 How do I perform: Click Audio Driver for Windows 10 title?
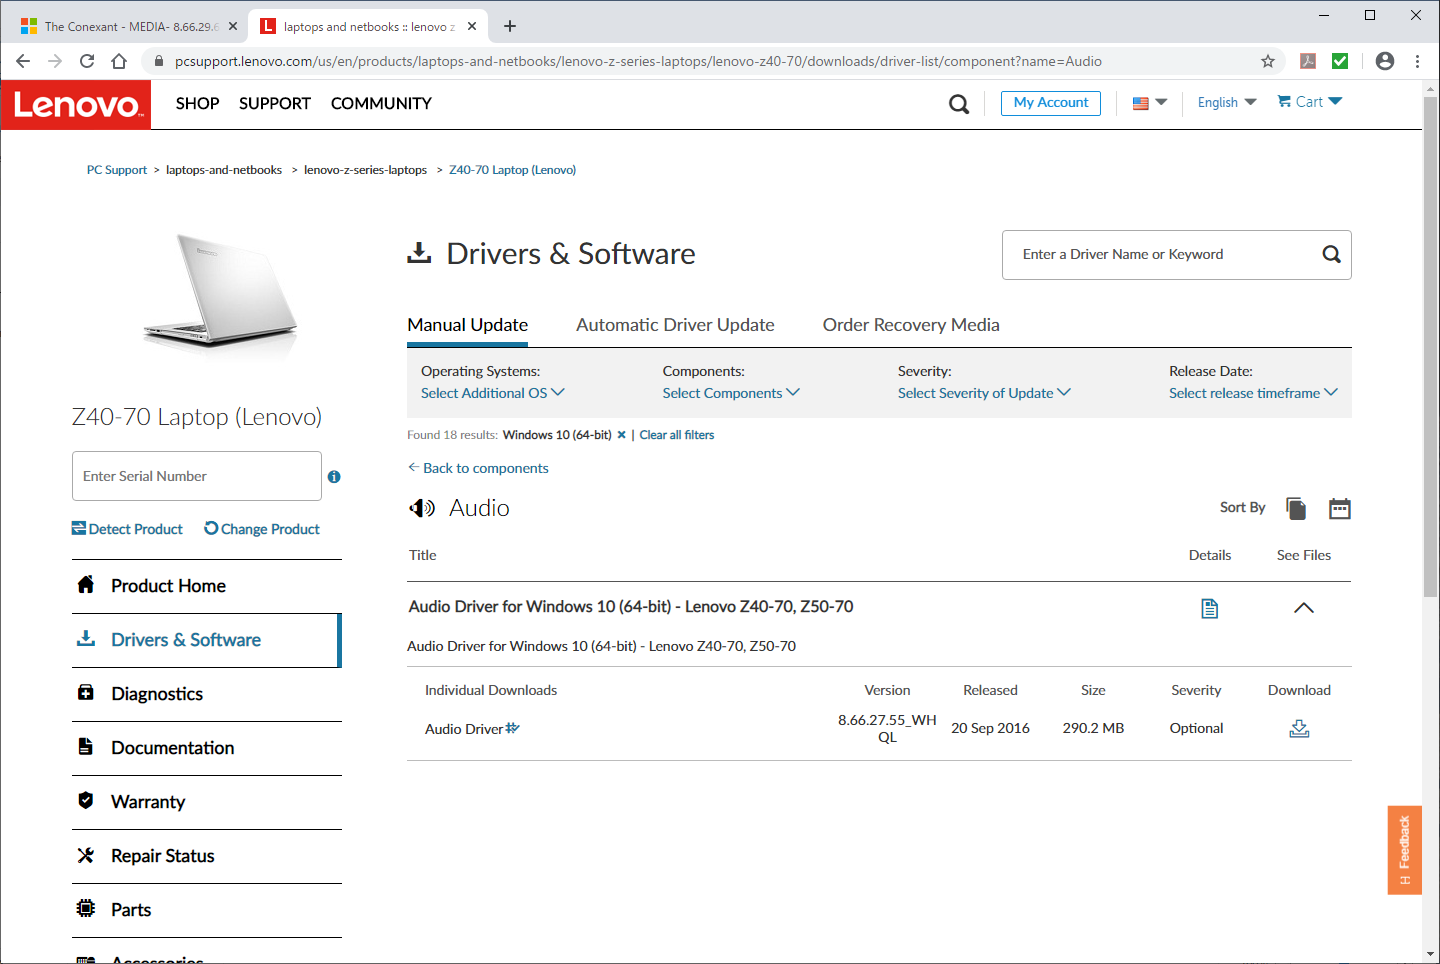[x=631, y=607]
